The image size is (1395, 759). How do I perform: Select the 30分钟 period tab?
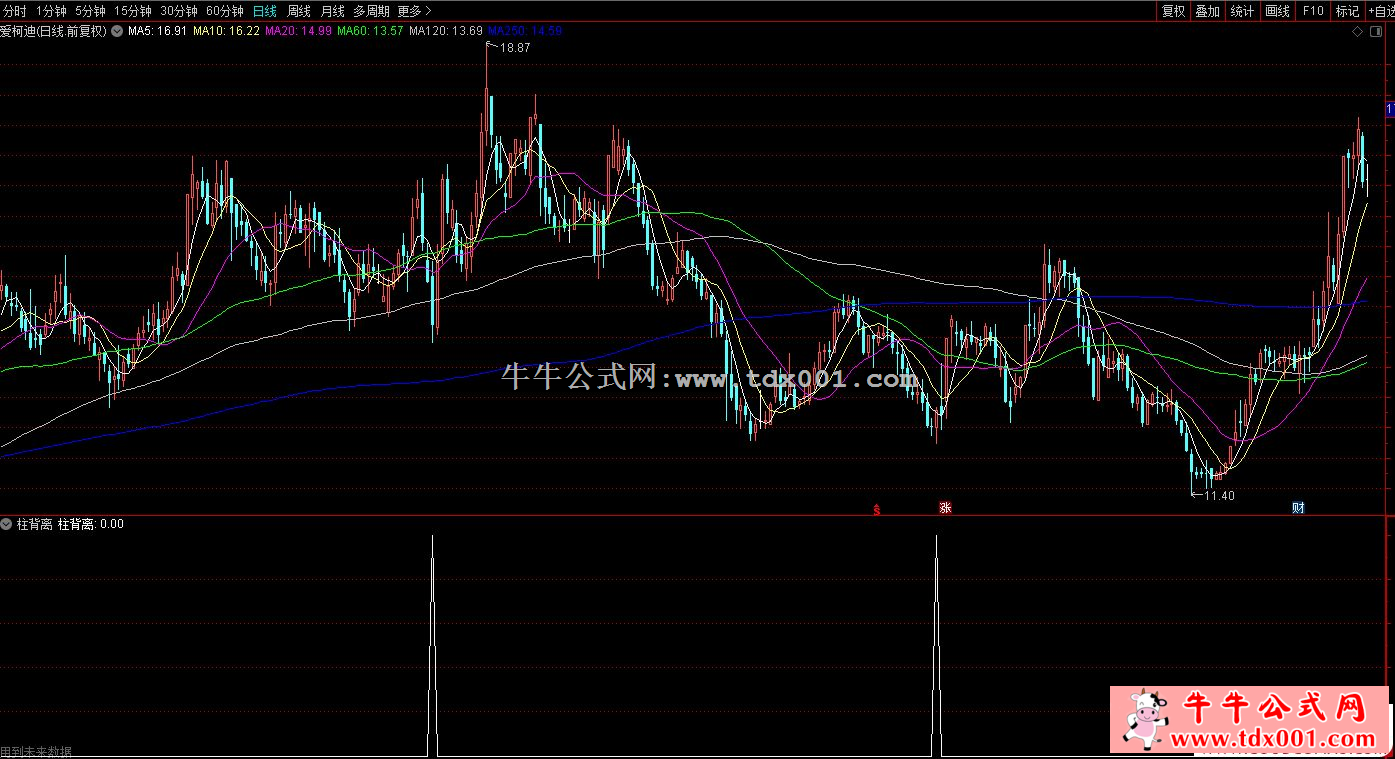click(179, 11)
